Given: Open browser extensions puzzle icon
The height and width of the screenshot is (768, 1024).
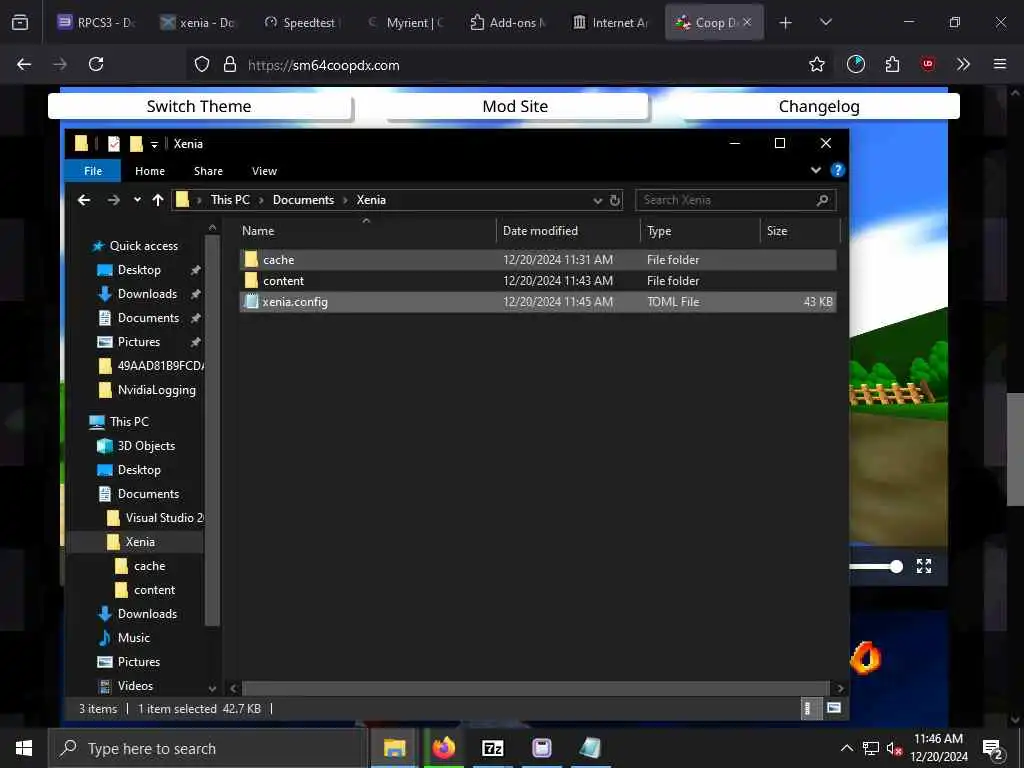Looking at the screenshot, I should point(892,64).
